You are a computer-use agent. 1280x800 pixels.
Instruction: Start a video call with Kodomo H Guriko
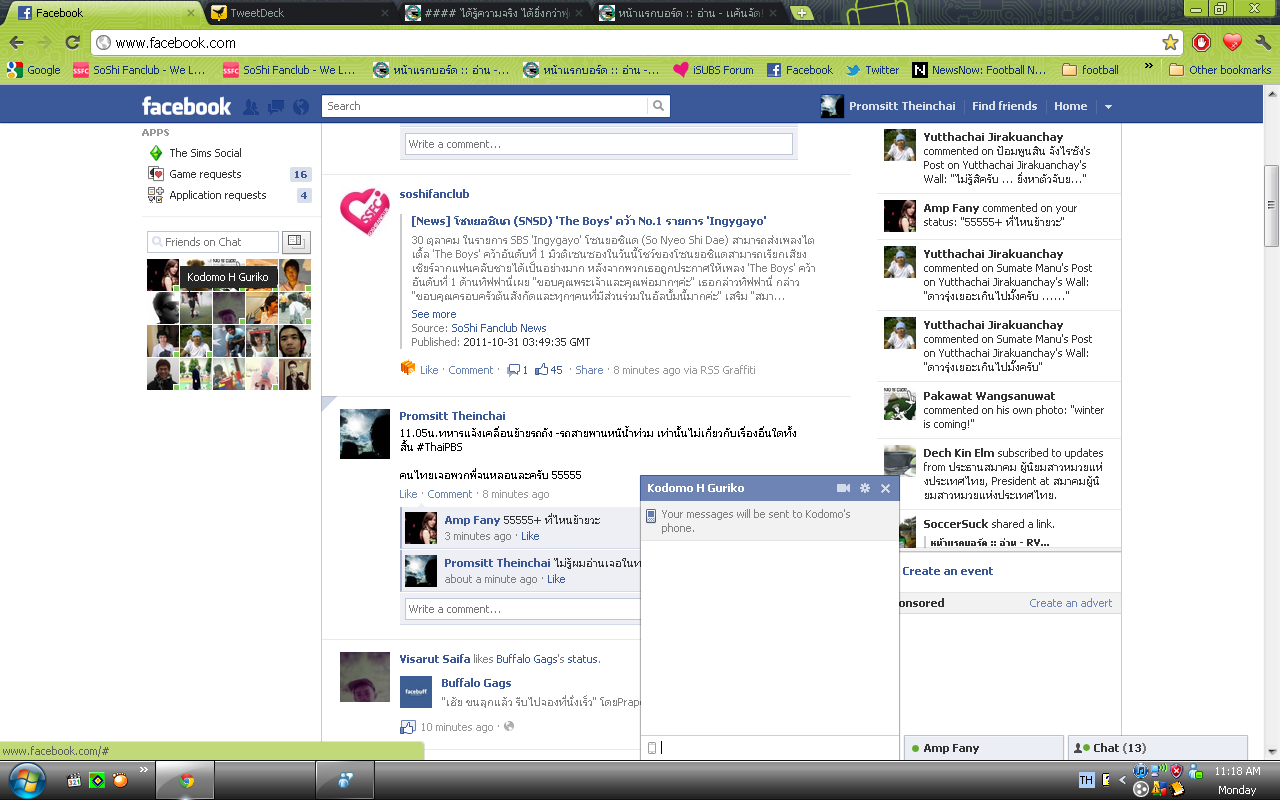click(843, 488)
